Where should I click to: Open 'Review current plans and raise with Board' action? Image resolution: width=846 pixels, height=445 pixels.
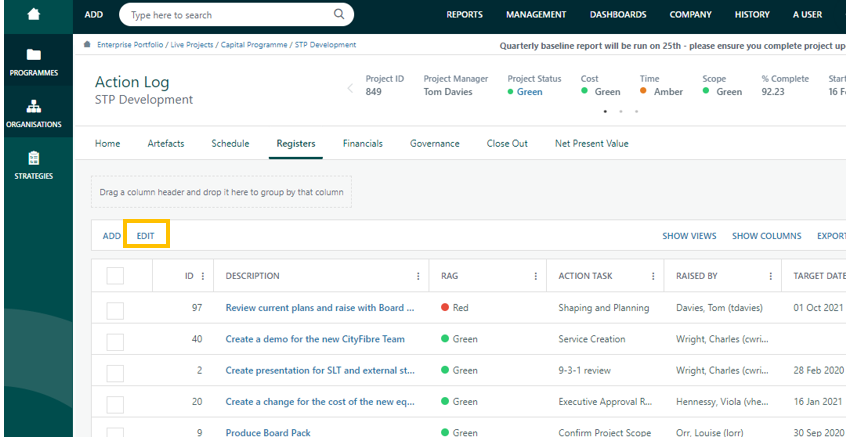pos(320,307)
